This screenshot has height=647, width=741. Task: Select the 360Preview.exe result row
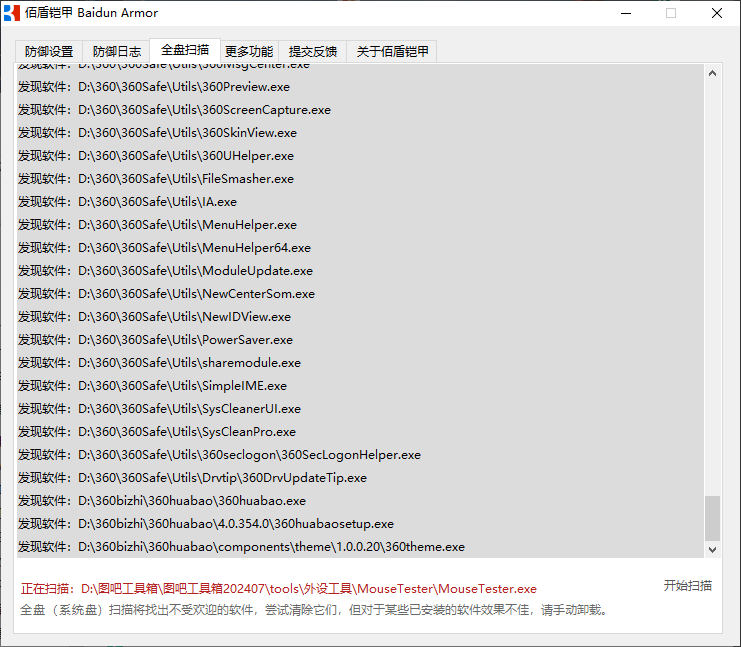[360, 87]
